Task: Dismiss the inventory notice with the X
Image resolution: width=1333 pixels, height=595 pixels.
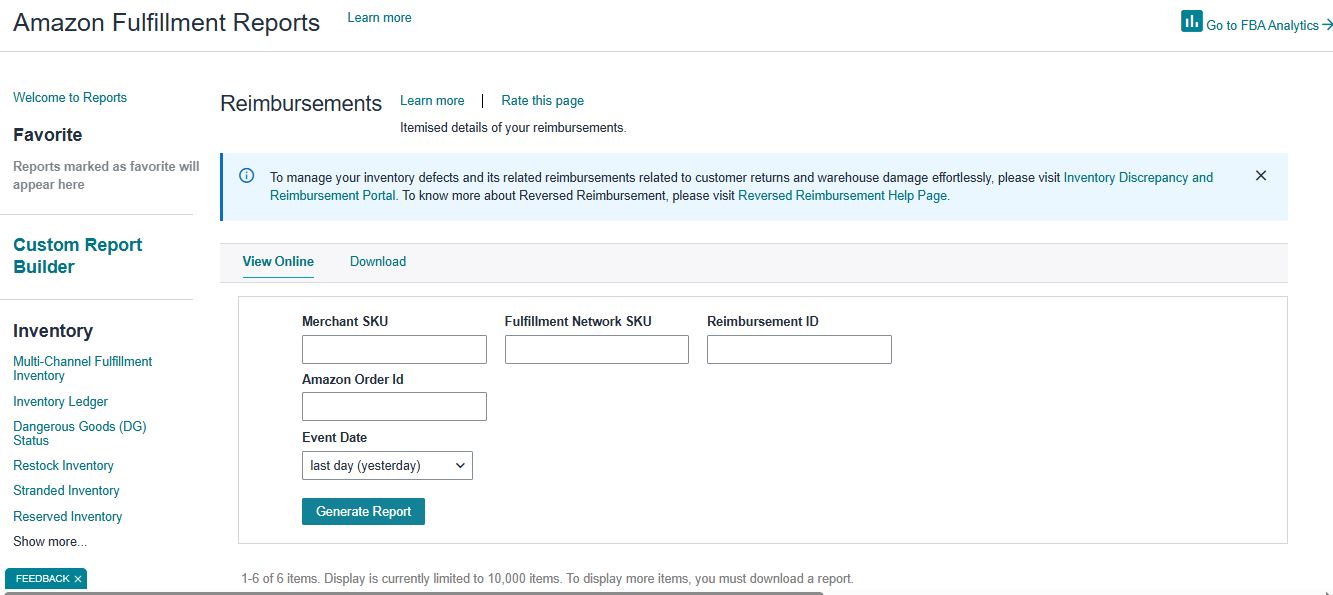Action: click(1260, 174)
